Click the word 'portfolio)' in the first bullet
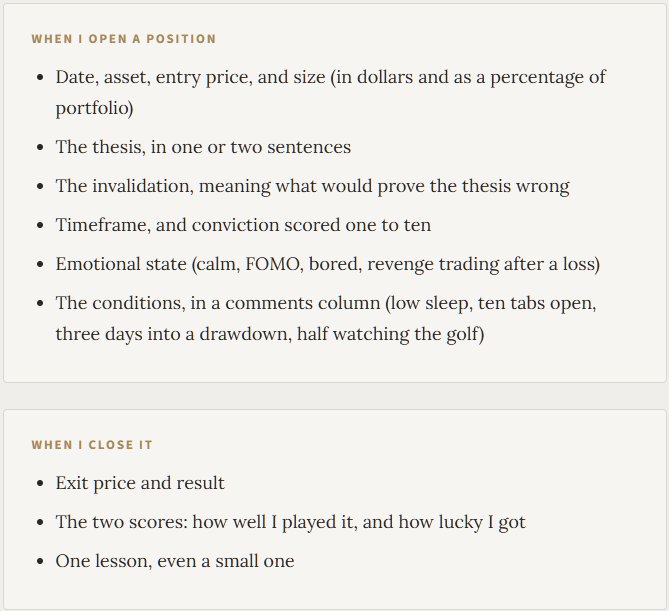This screenshot has height=611, width=669. tap(95, 108)
